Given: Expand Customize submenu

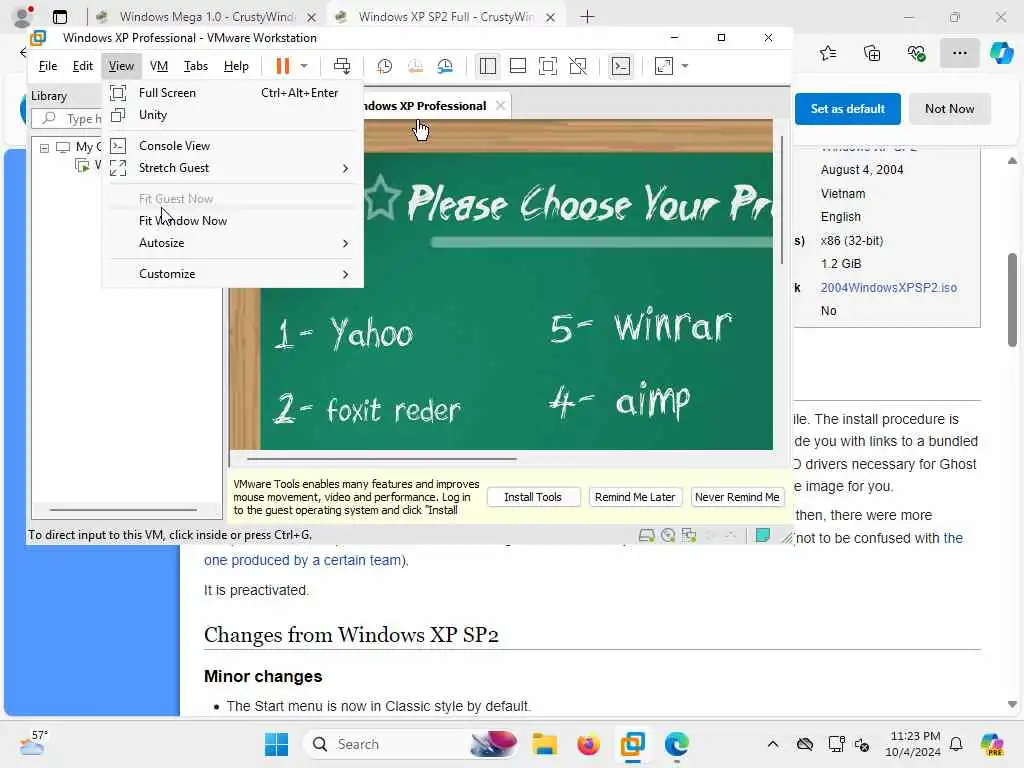Looking at the screenshot, I should pyautogui.click(x=232, y=274).
